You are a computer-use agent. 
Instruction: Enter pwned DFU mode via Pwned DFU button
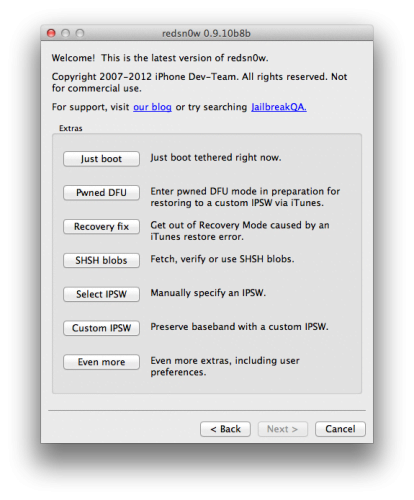click(x=101, y=193)
